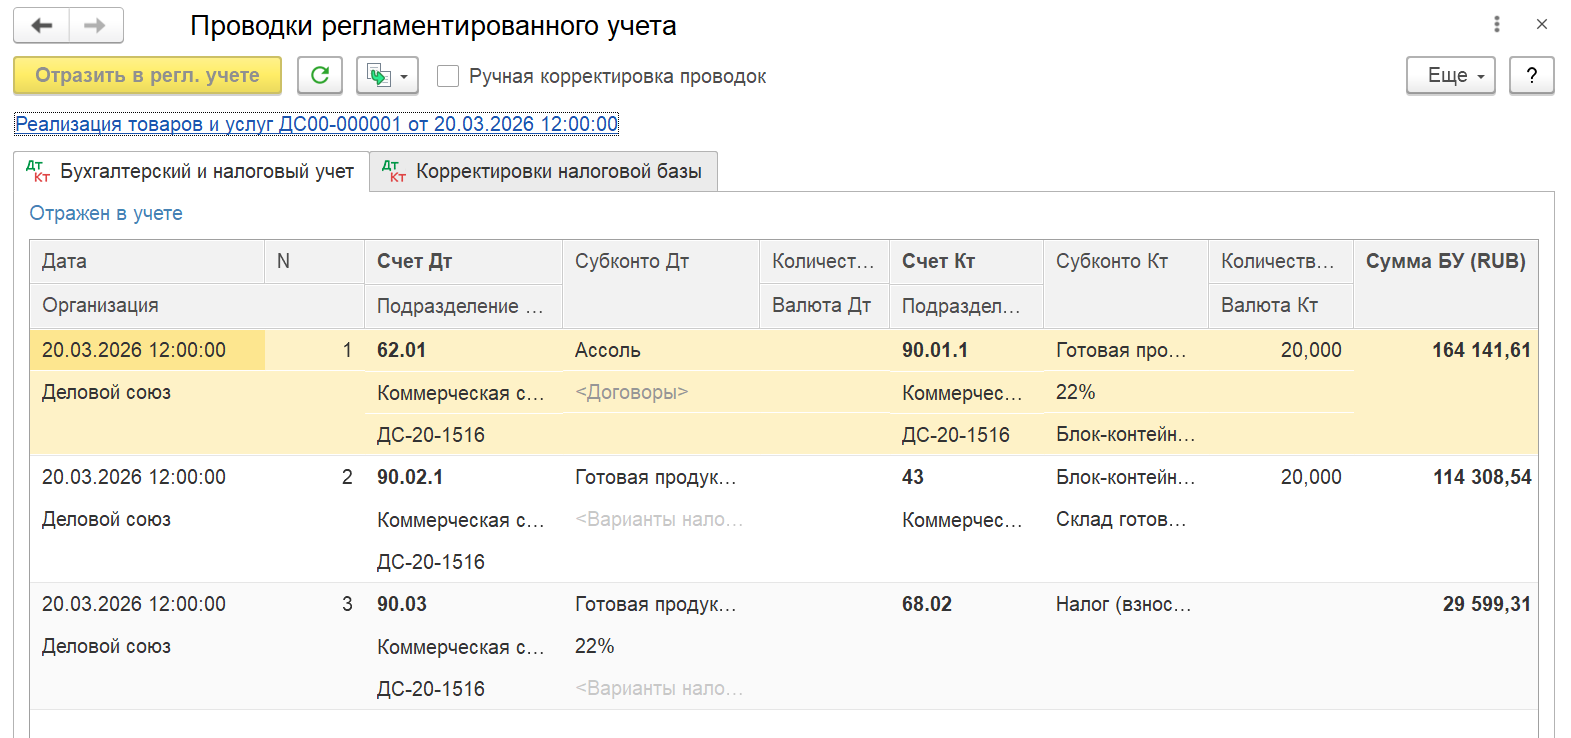Click the green refresh icon

point(320,75)
